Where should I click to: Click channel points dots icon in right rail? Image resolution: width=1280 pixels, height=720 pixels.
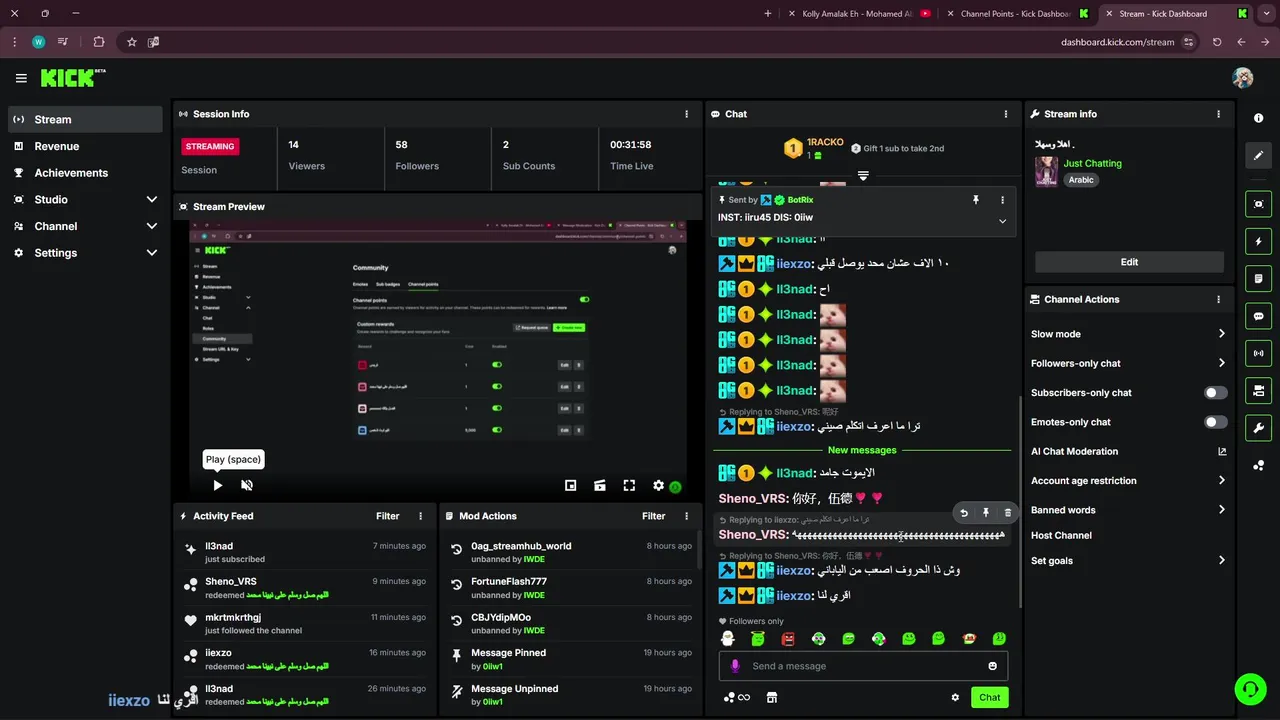point(1258,466)
